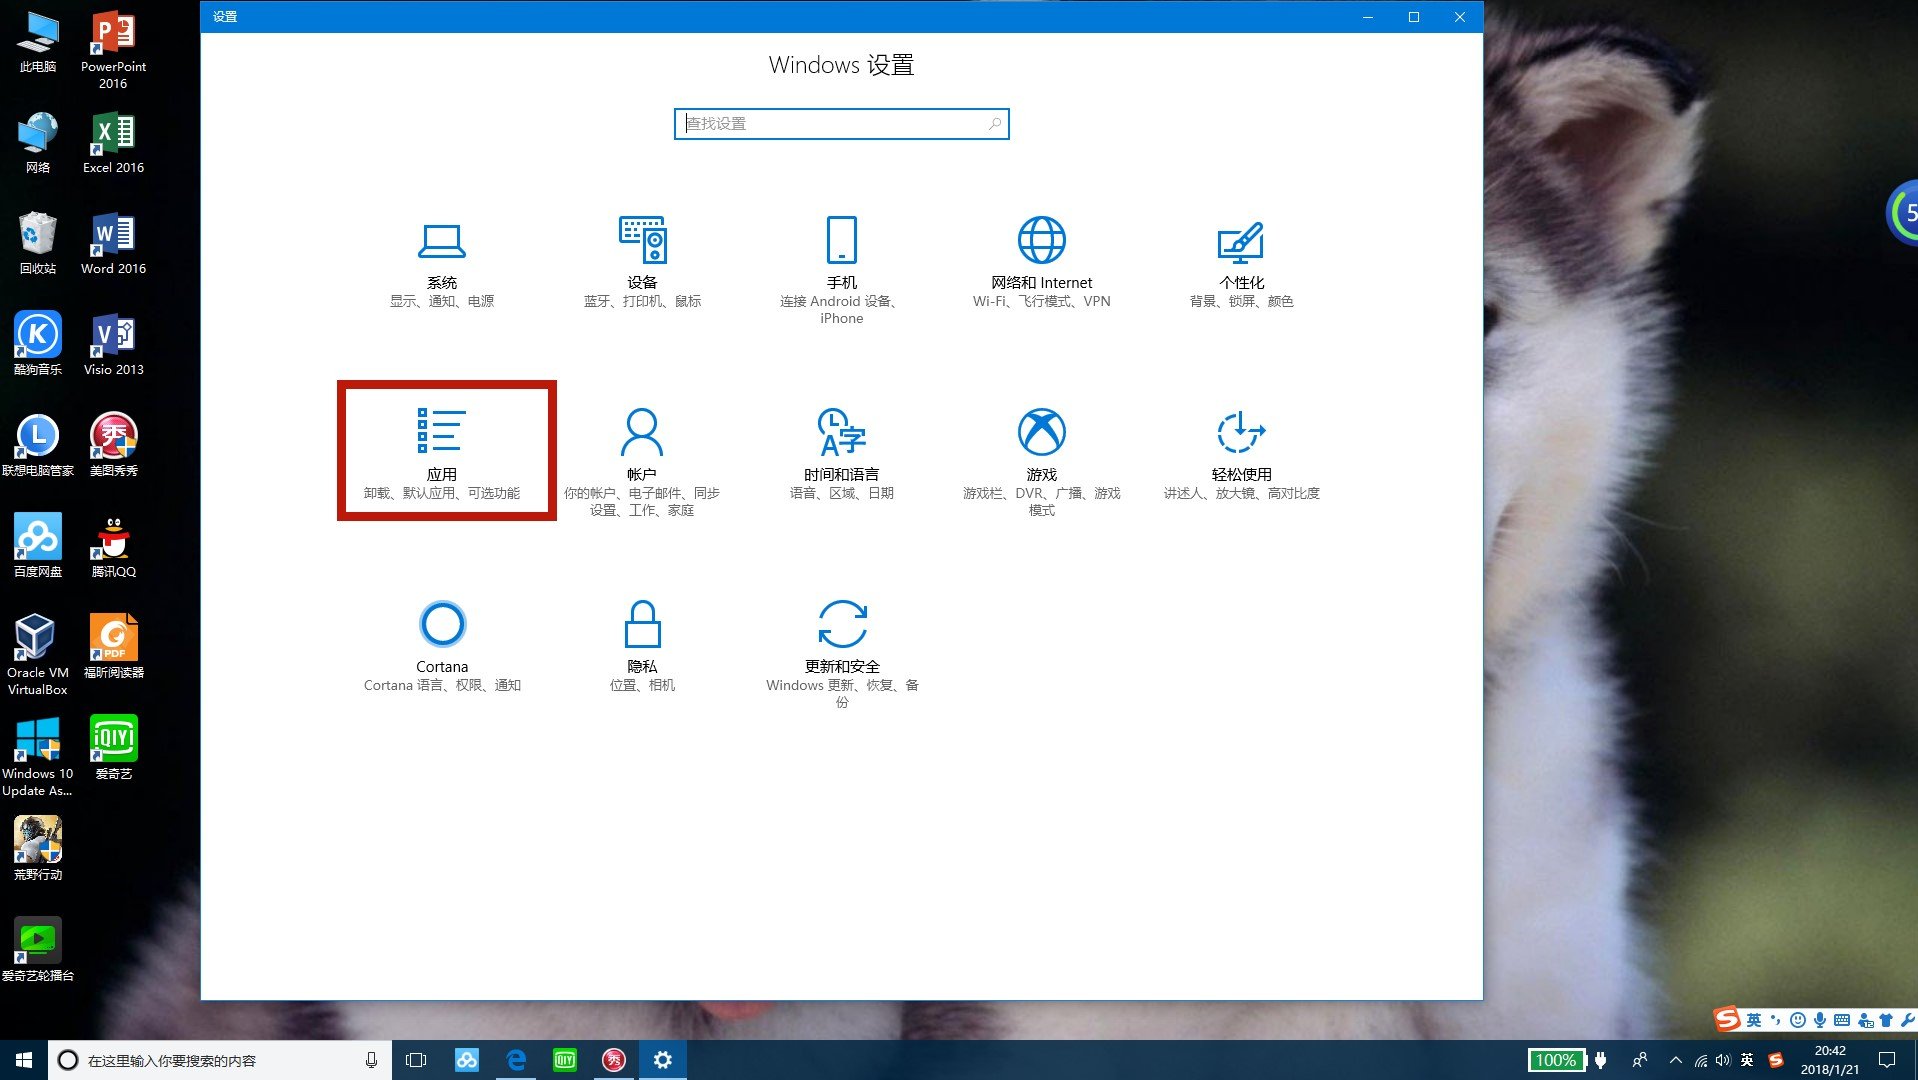Screen dimensions: 1918x1080
Task: Open 网络和 Internet settings
Action: (1041, 262)
